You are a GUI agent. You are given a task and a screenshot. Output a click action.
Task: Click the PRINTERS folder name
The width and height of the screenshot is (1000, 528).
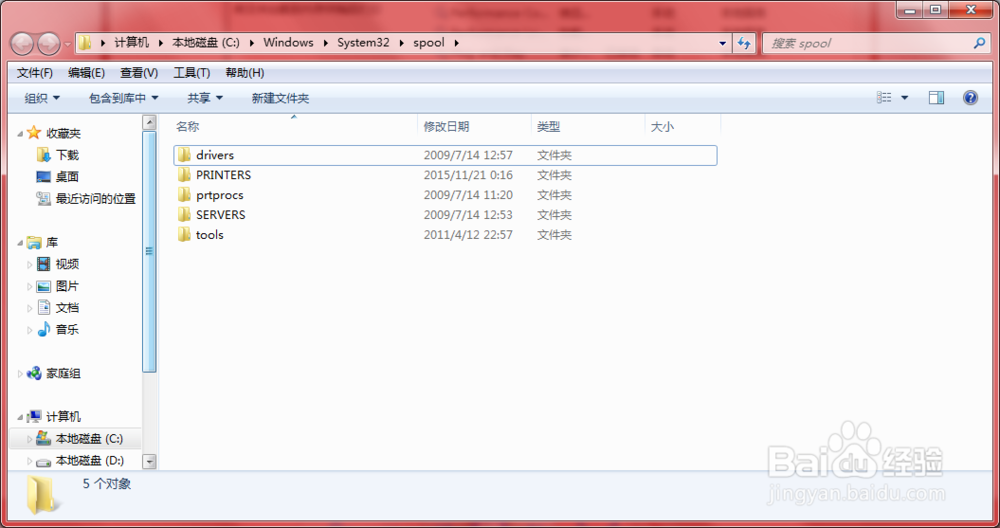point(223,175)
